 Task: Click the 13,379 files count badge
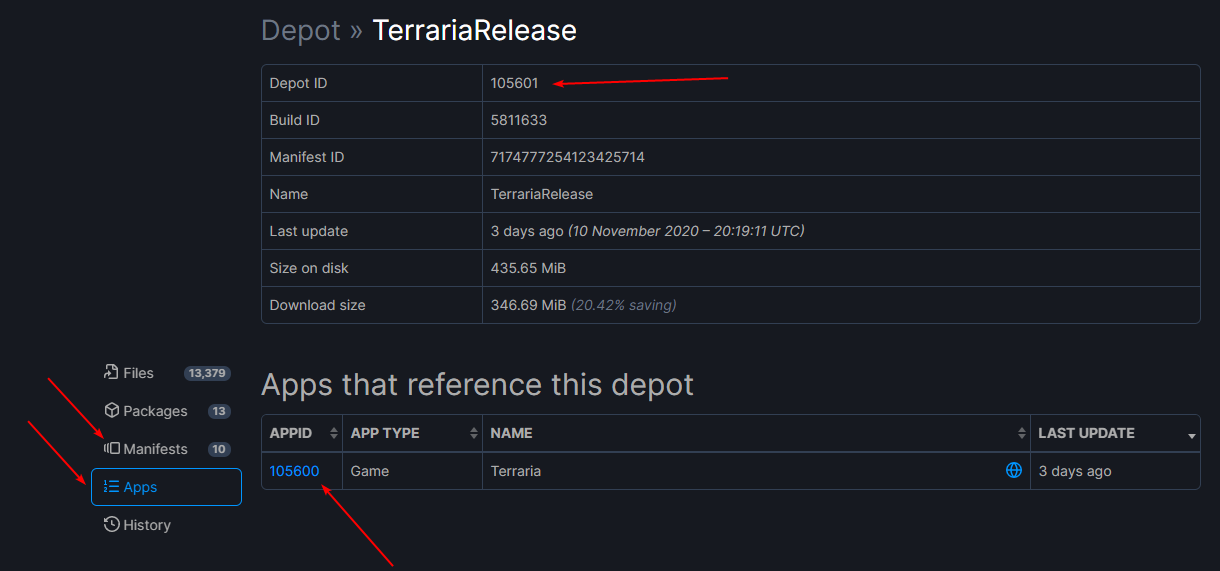[207, 373]
